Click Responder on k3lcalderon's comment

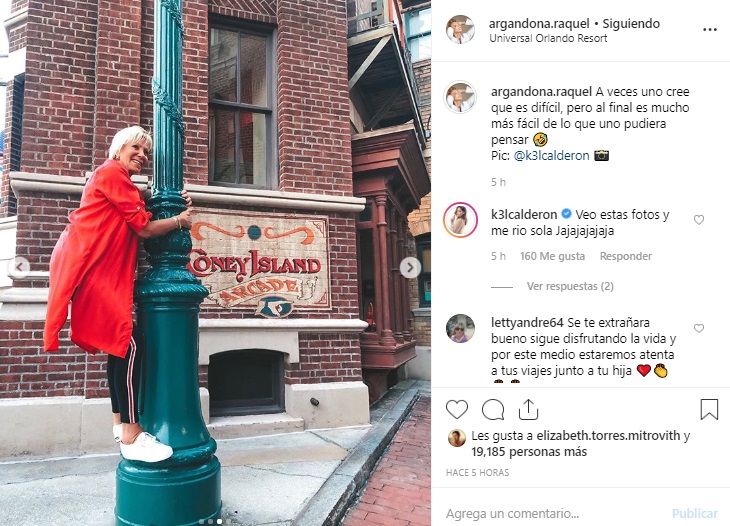click(626, 256)
